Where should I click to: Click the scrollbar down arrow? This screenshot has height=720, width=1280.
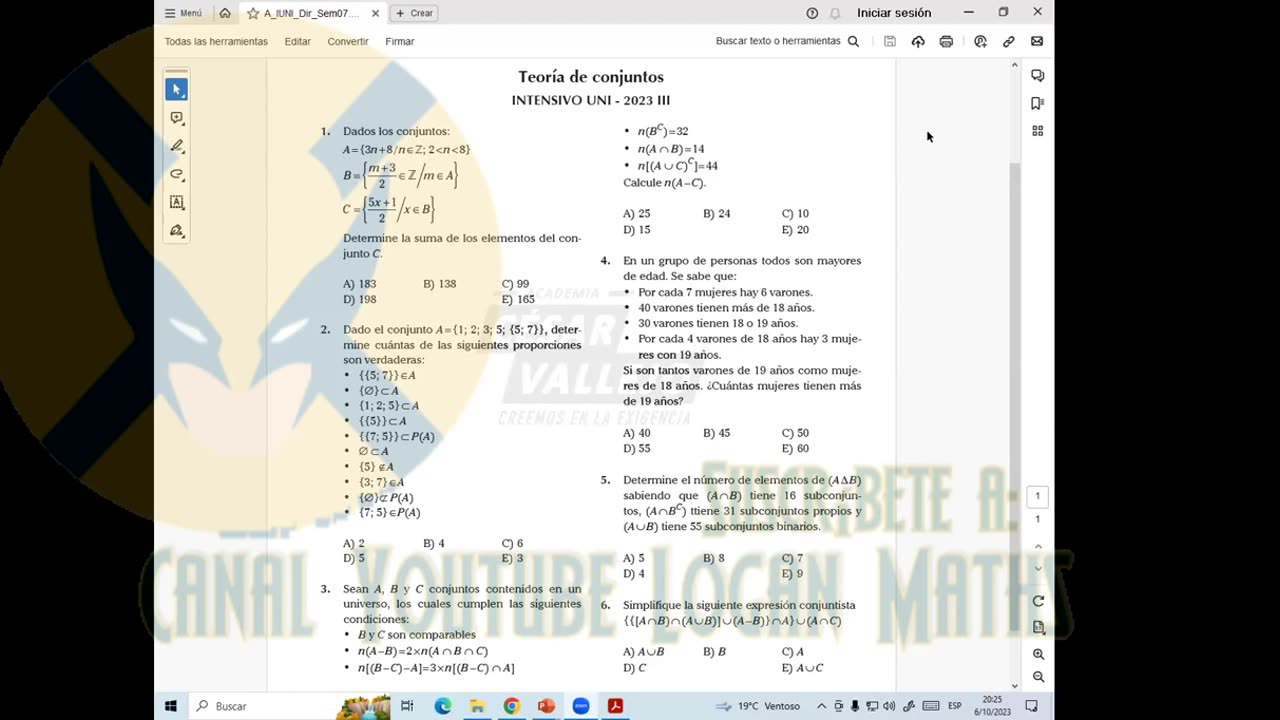(x=1015, y=685)
